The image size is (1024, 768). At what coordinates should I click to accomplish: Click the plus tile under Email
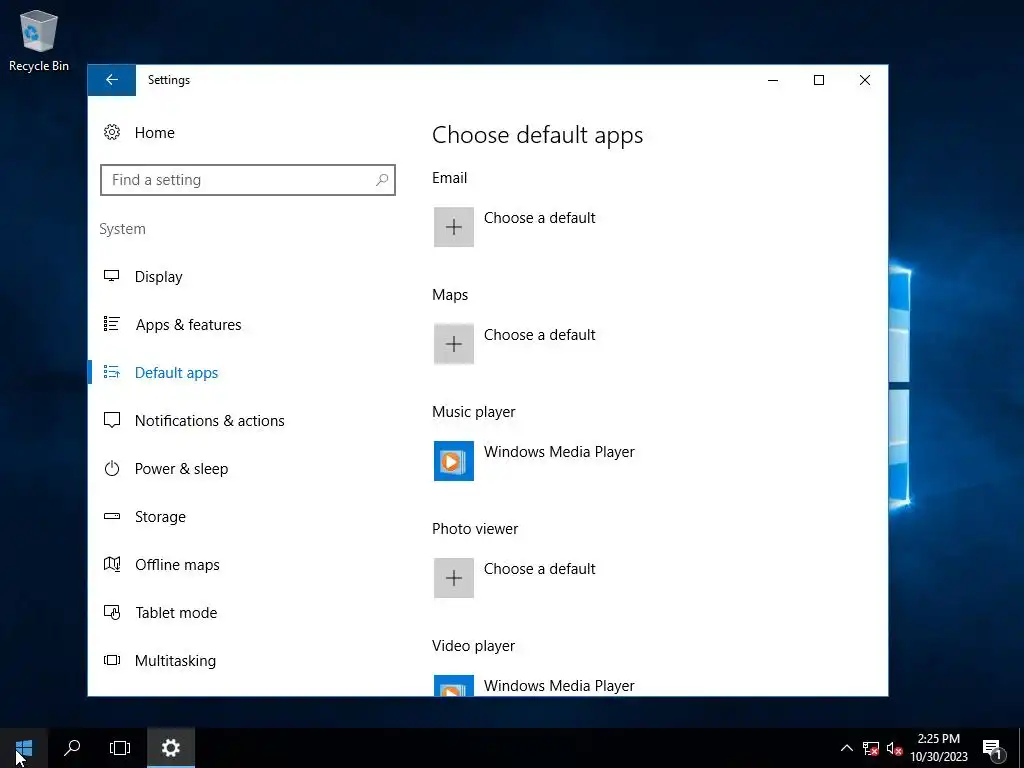[x=454, y=227]
